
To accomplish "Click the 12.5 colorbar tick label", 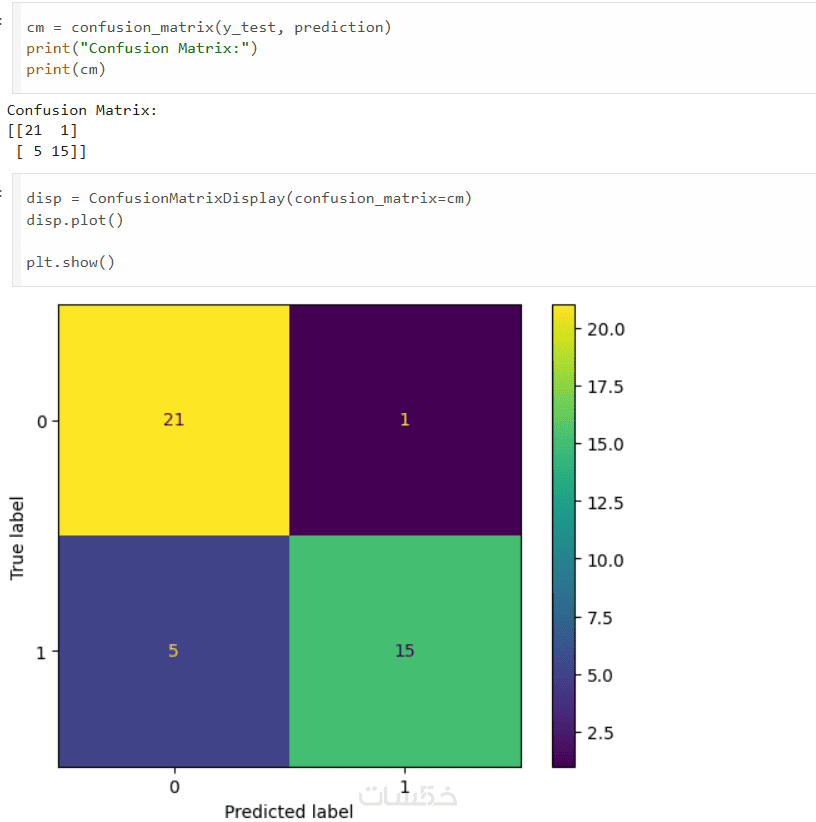I will (x=605, y=503).
